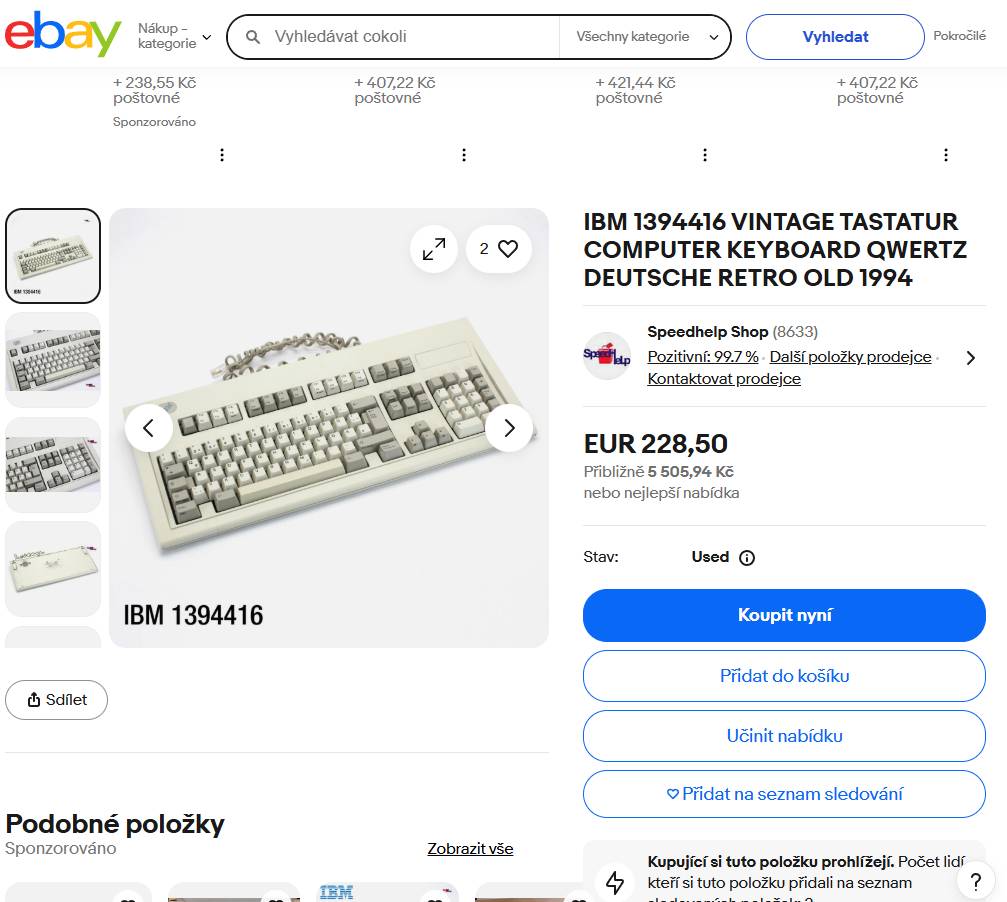Expand seller details chevron arrow
Viewport: 1007px width, 902px height.
(970, 357)
